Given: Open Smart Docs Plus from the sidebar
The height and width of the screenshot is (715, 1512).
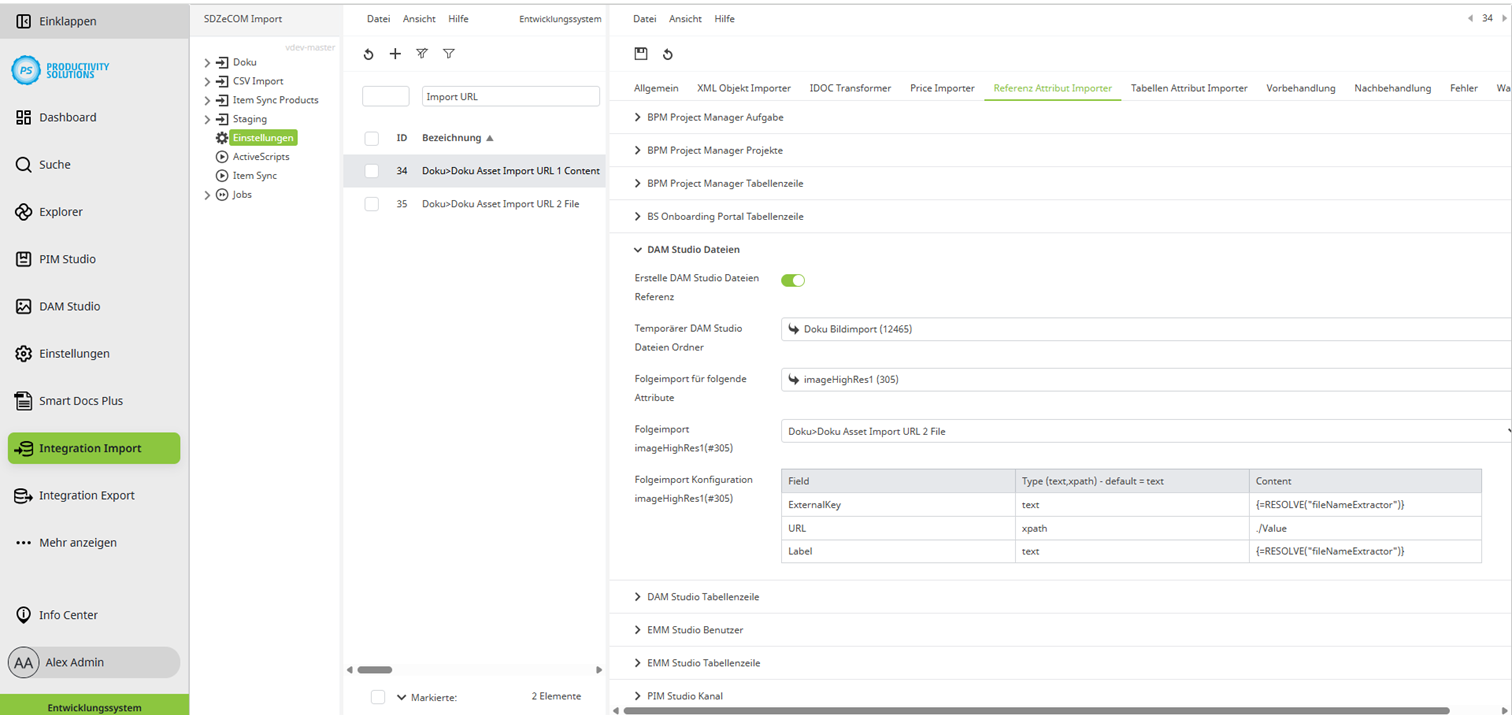Looking at the screenshot, I should 79,401.
